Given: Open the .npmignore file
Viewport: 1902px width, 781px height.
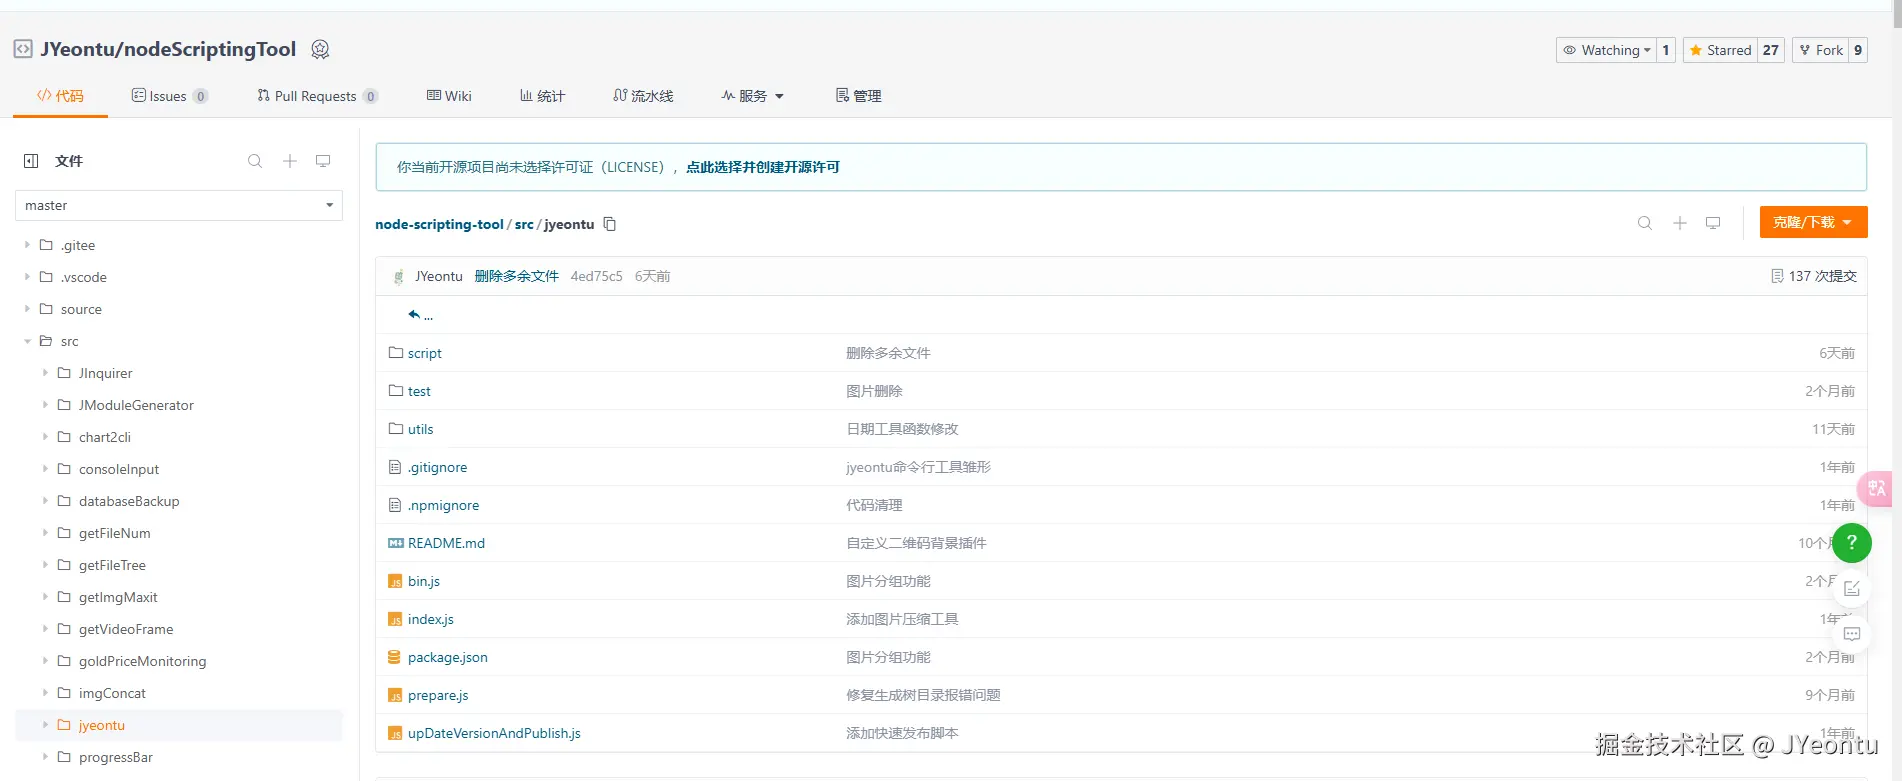Looking at the screenshot, I should click(443, 505).
